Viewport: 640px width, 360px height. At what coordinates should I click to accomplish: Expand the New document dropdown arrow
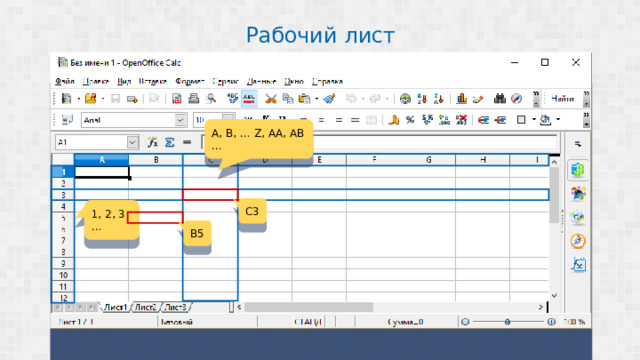[x=78, y=99]
